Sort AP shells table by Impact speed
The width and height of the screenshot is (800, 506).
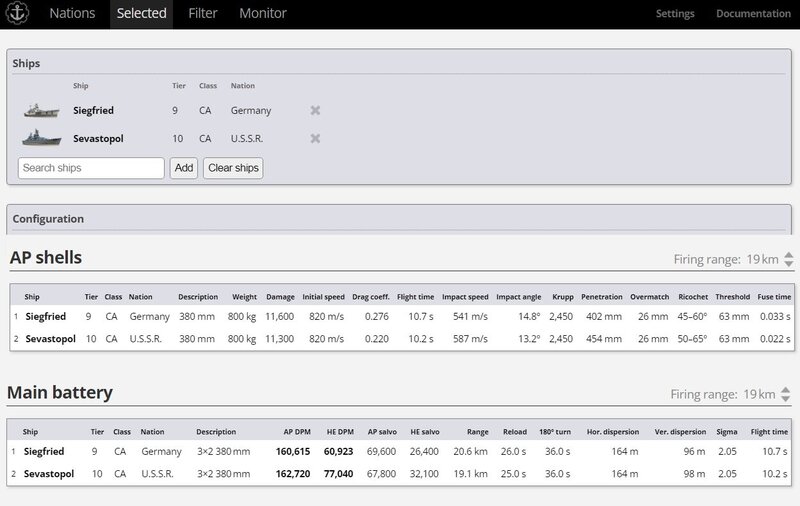(465, 297)
